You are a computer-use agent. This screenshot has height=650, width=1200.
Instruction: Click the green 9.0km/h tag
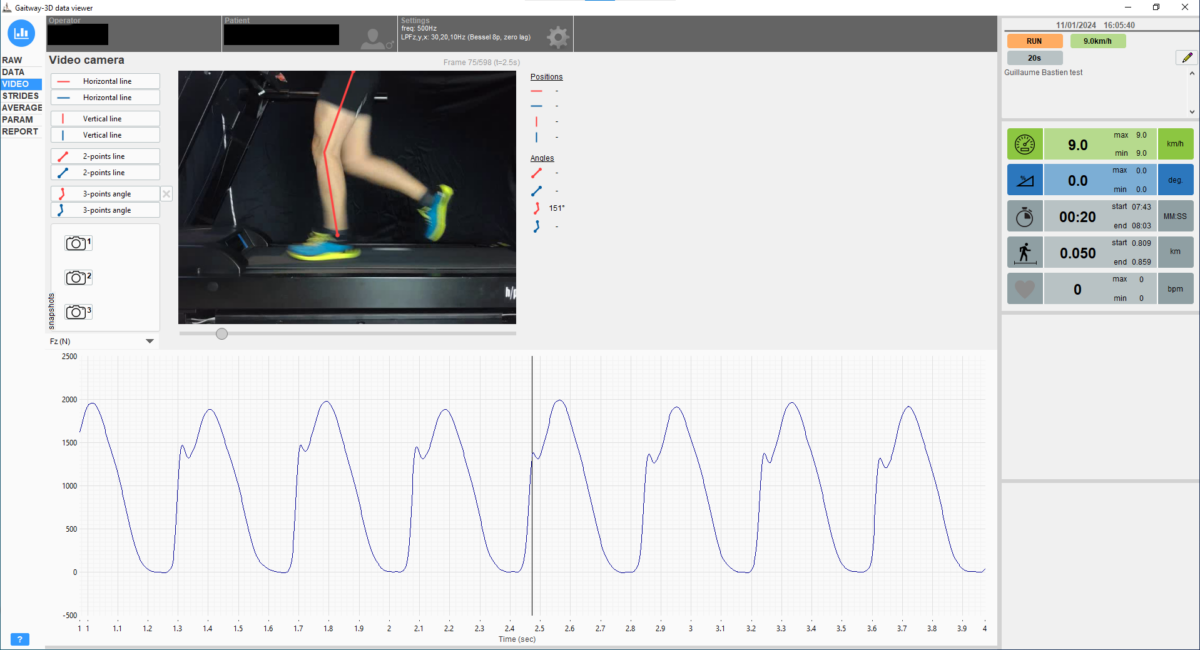(x=1098, y=41)
